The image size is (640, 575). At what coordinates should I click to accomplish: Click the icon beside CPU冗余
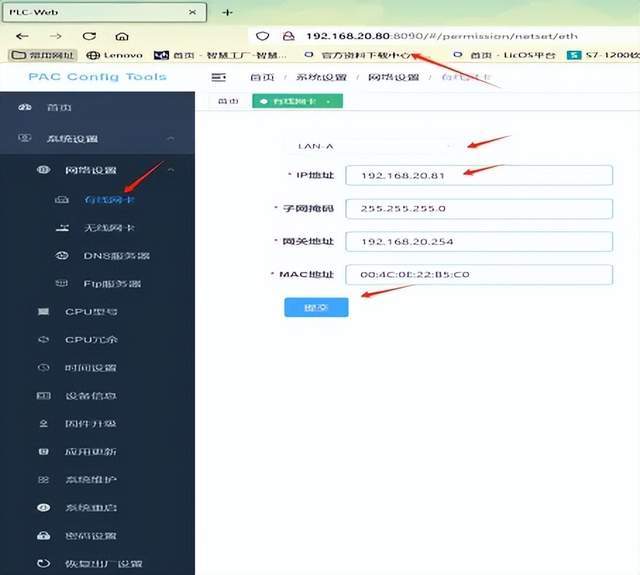point(43,340)
